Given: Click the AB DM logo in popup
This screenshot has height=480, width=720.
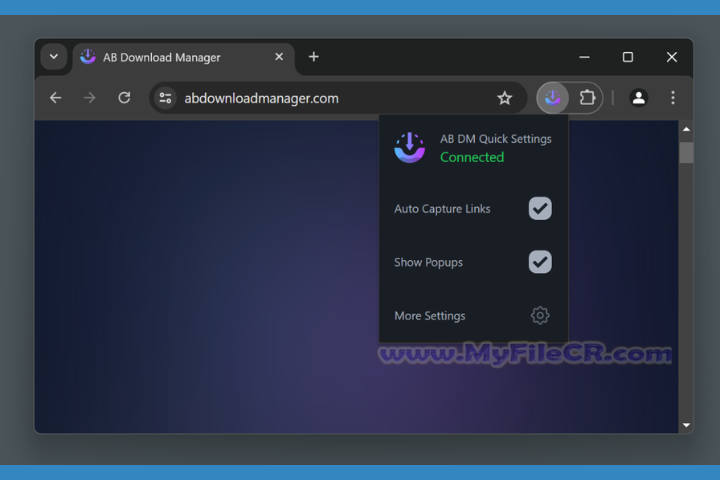Looking at the screenshot, I should tap(410, 147).
